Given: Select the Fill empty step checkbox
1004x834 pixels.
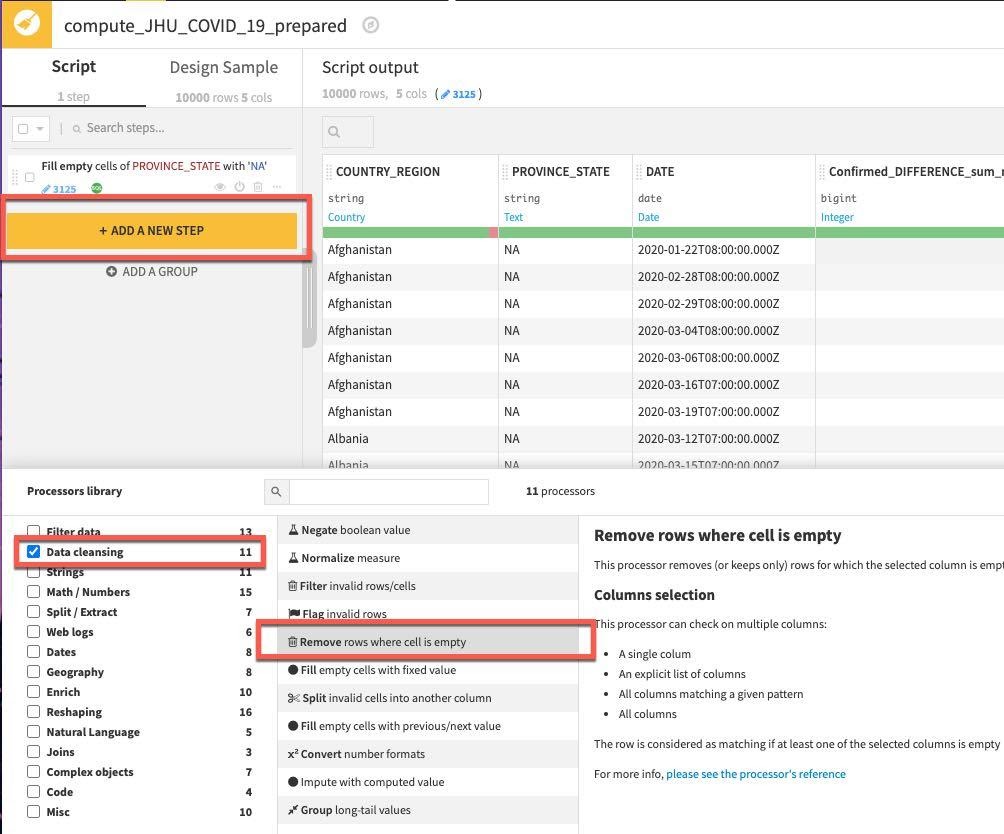Looking at the screenshot, I should point(30,177).
